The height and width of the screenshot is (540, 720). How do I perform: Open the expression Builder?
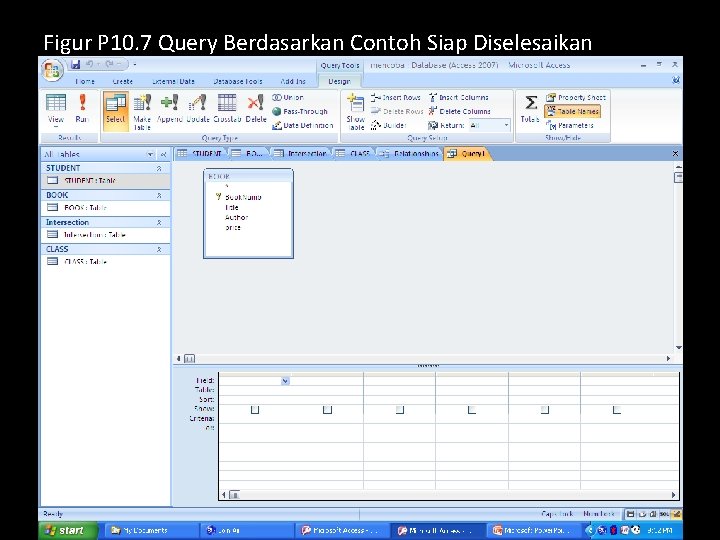click(x=388, y=125)
